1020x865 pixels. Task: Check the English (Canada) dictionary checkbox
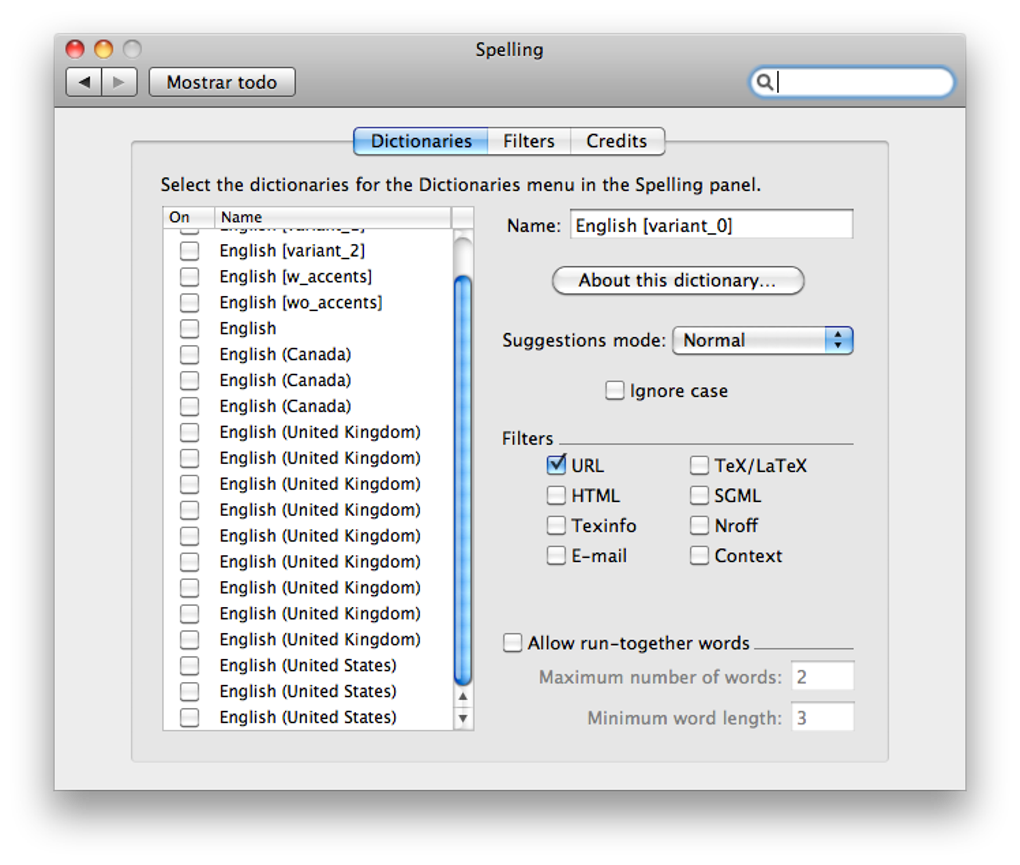pos(189,354)
